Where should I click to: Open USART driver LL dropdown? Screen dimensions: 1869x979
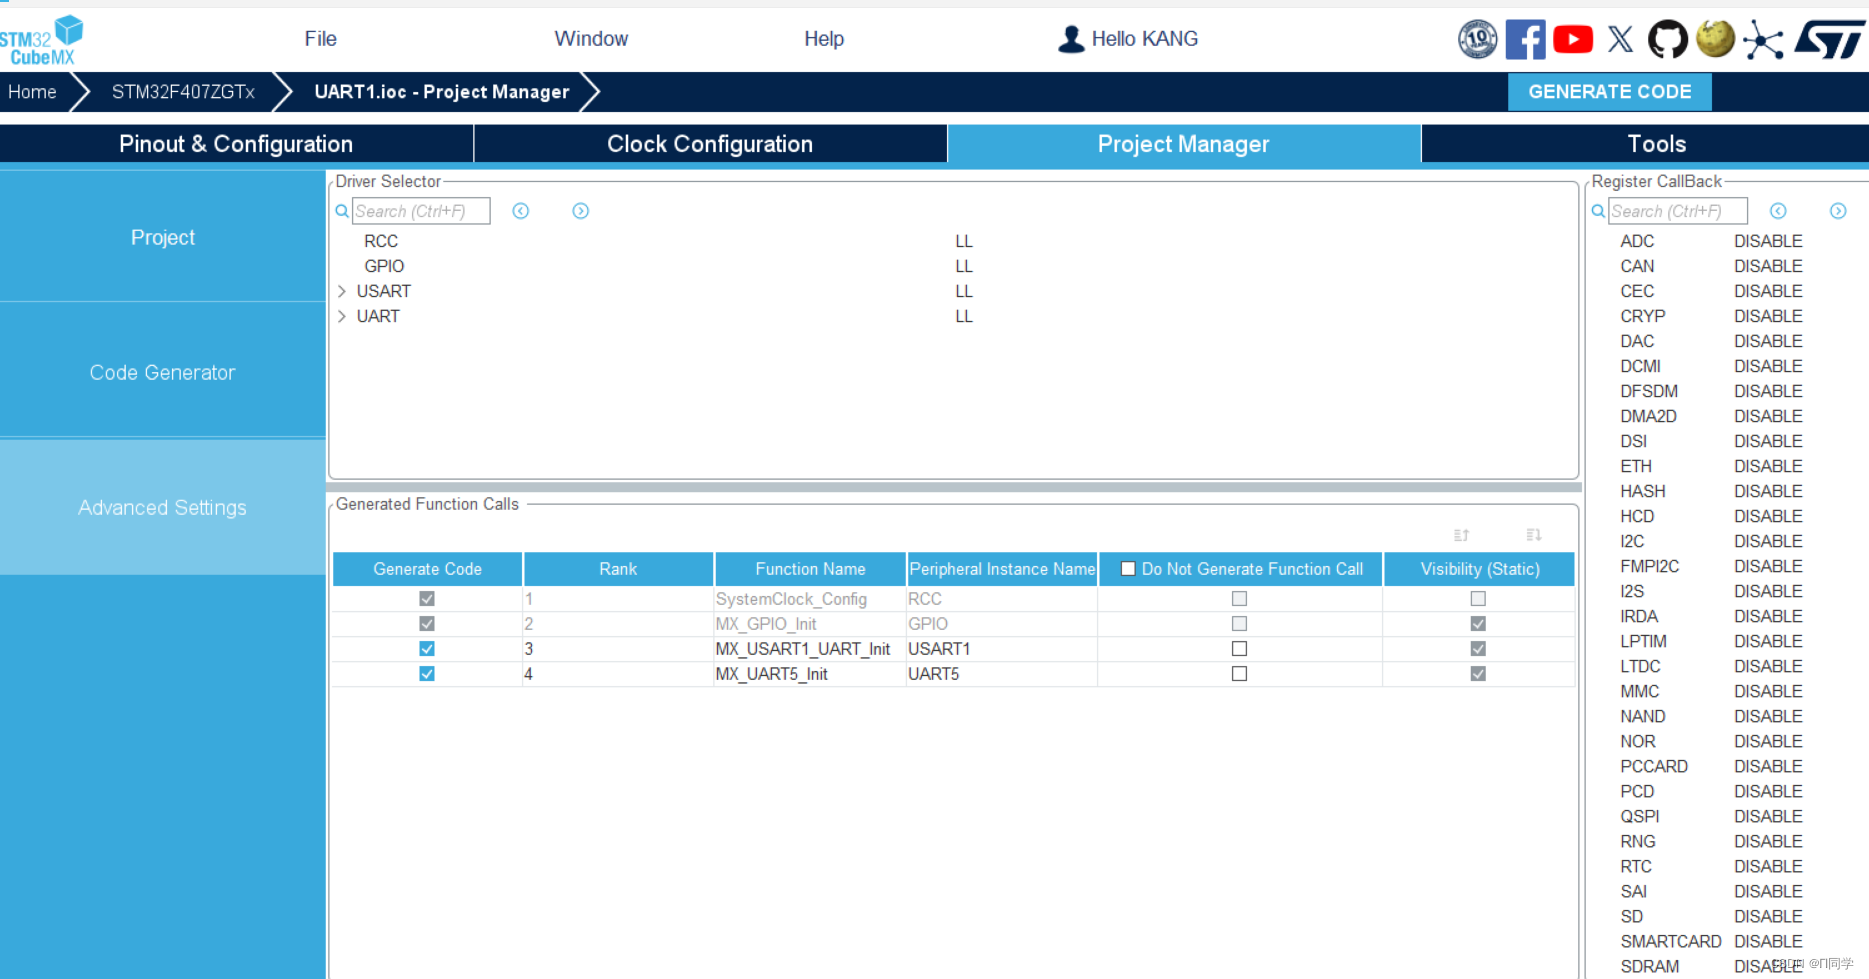964,291
